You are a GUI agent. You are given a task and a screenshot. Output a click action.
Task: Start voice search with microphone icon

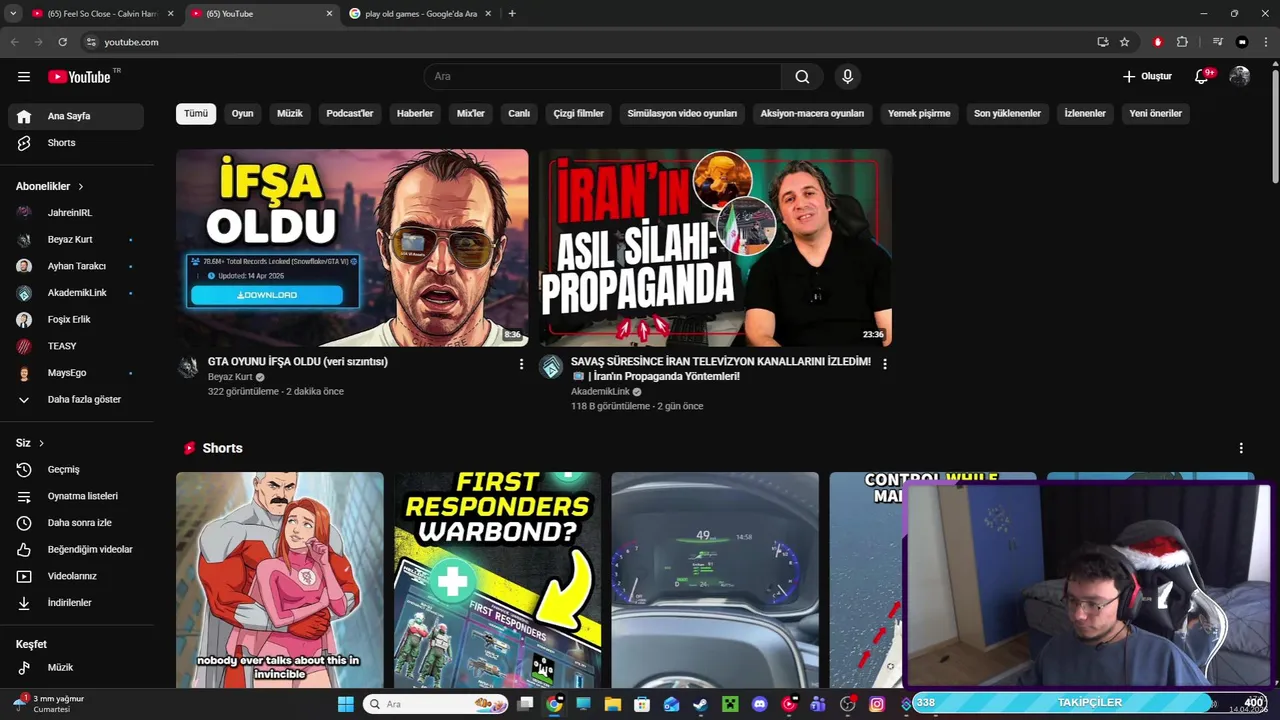tap(847, 77)
